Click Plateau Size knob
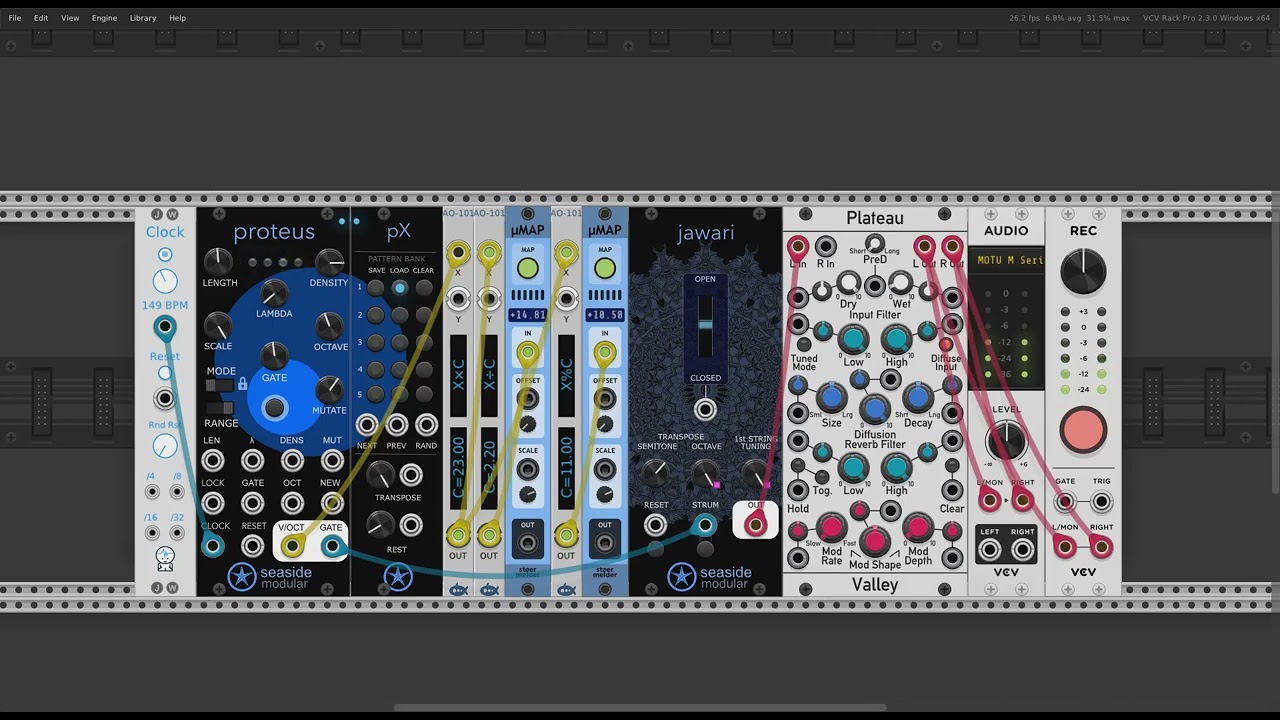1280x720 pixels. coord(831,398)
